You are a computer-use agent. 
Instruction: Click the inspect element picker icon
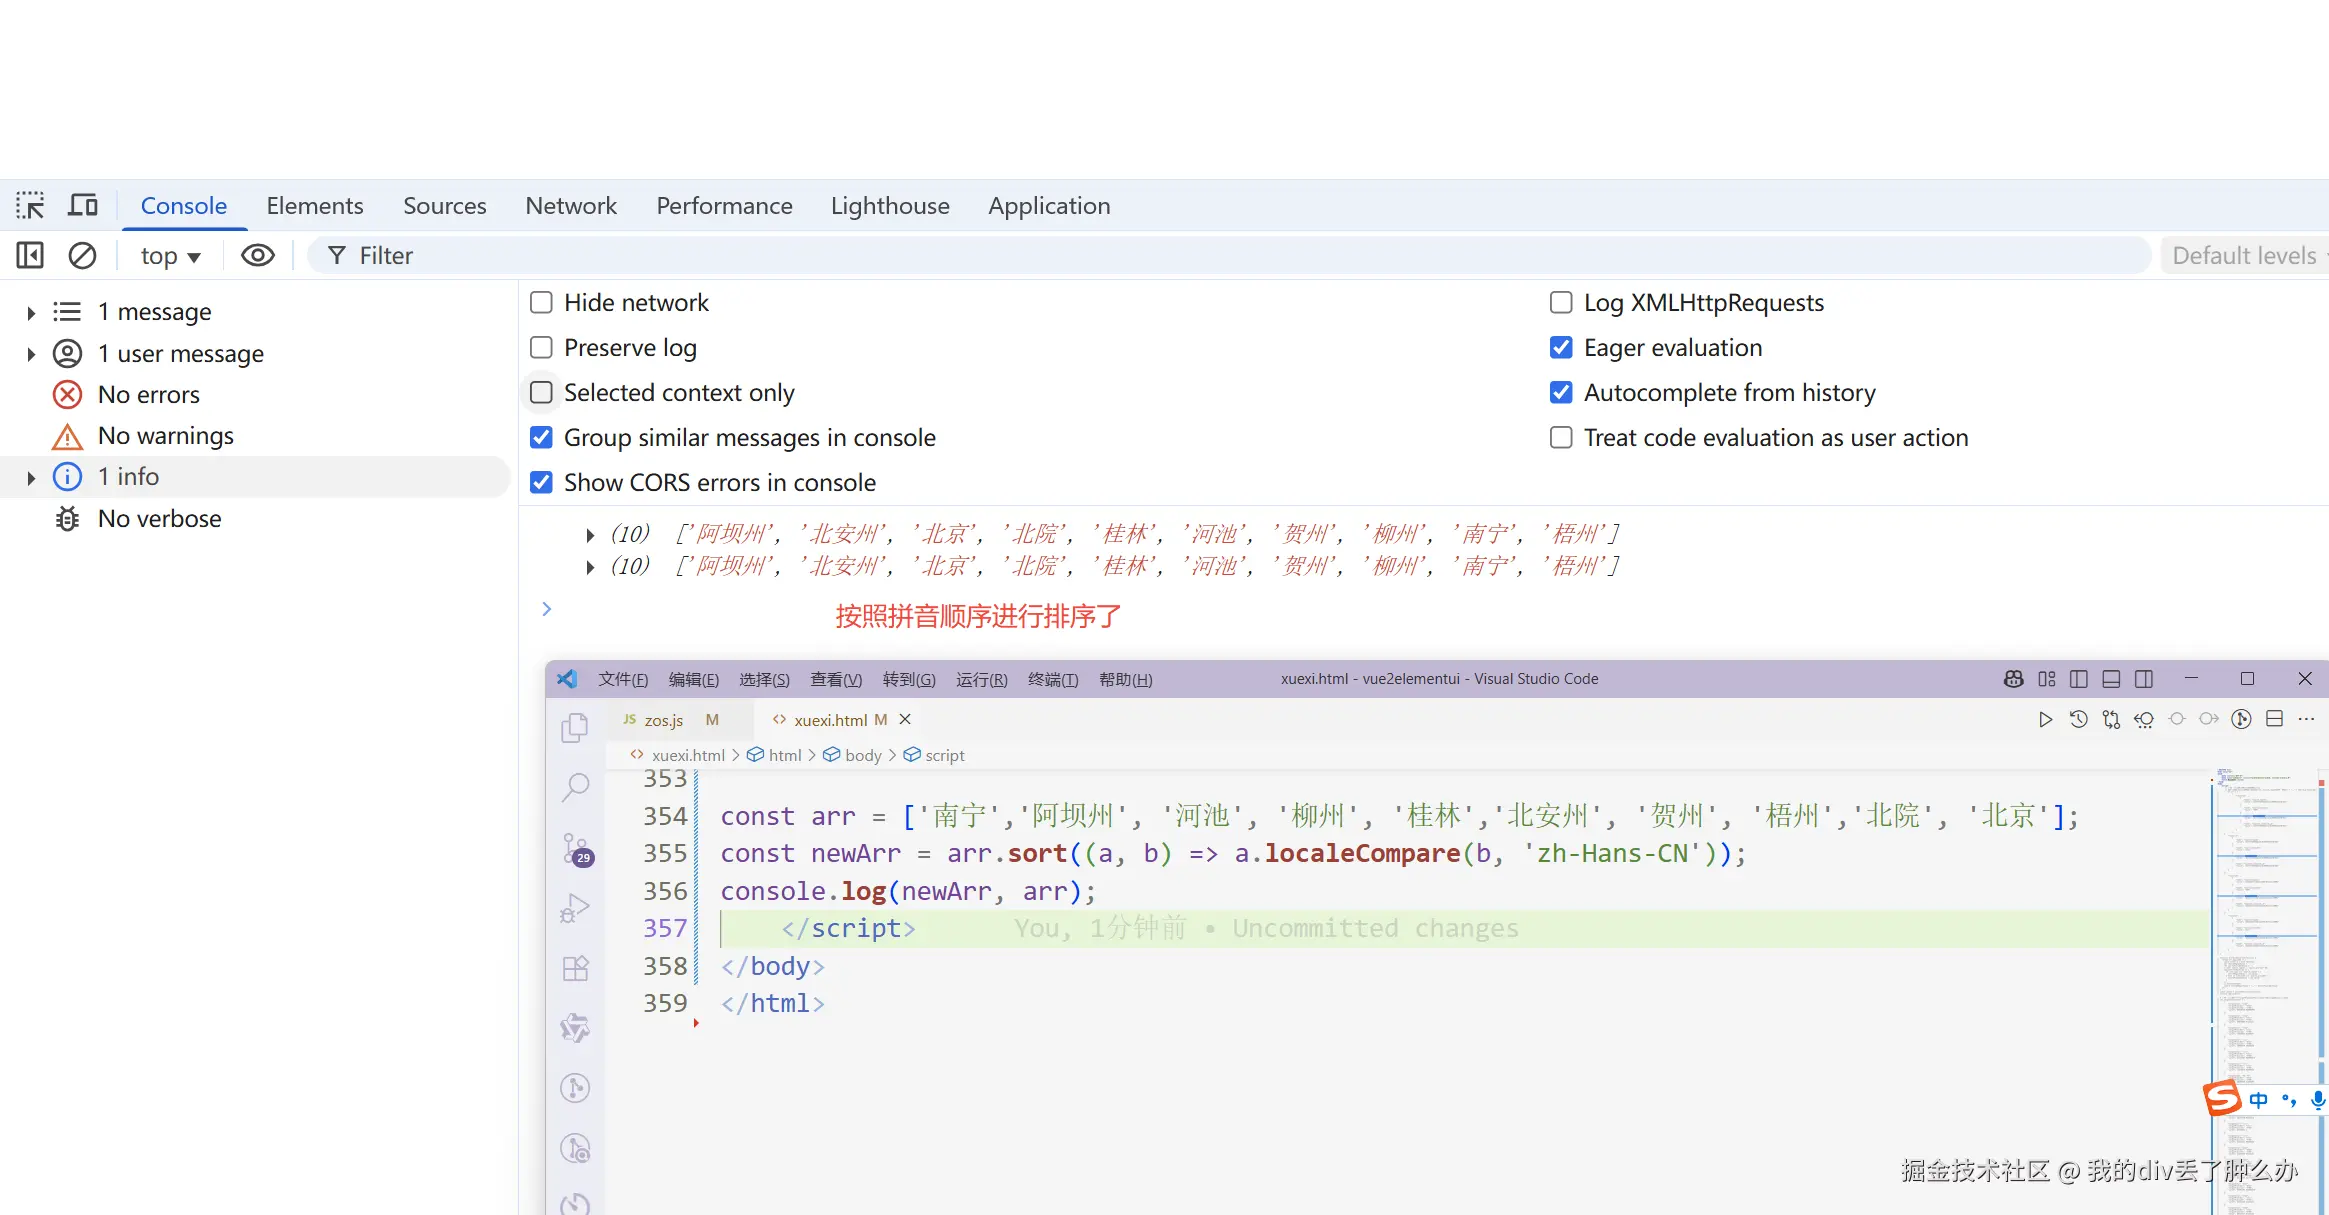coord(30,205)
